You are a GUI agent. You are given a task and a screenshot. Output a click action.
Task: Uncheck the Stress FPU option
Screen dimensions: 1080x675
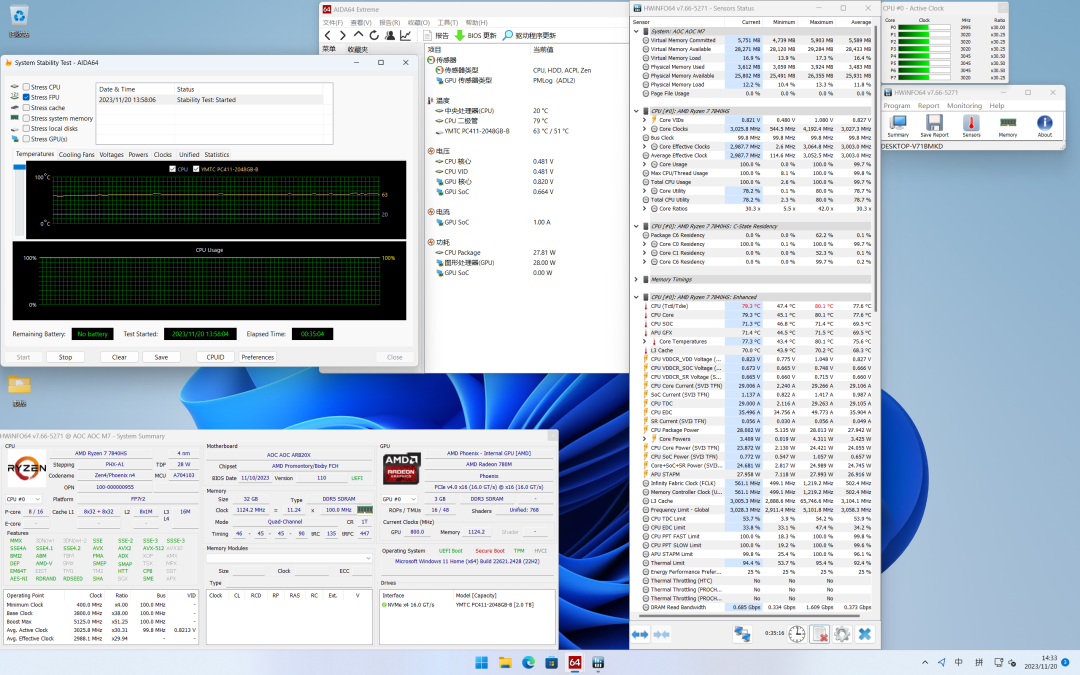point(26,97)
